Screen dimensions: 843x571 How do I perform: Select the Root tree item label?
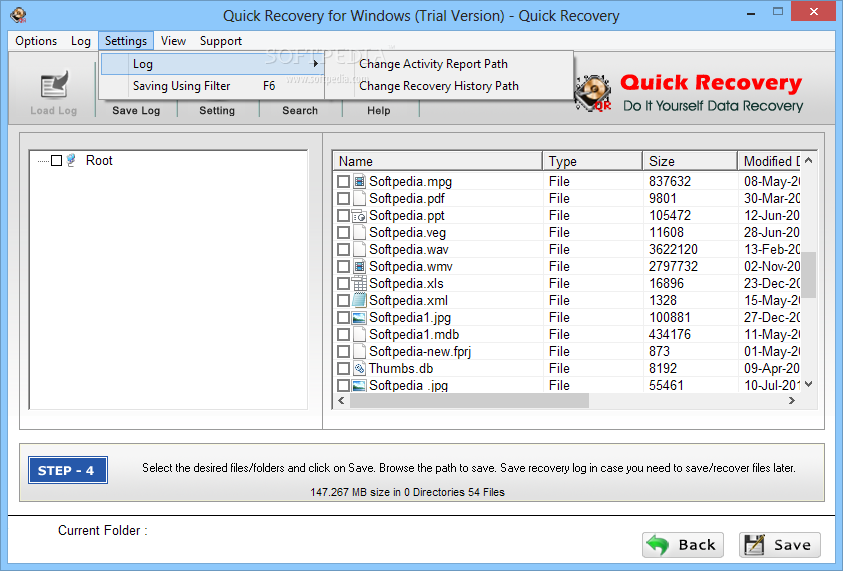coord(99,160)
